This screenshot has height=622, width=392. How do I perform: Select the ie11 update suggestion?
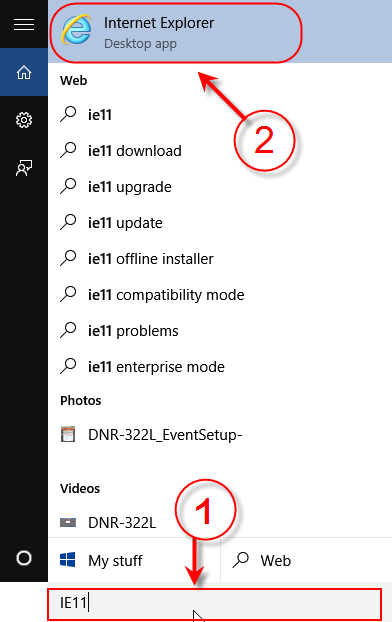coord(220,223)
